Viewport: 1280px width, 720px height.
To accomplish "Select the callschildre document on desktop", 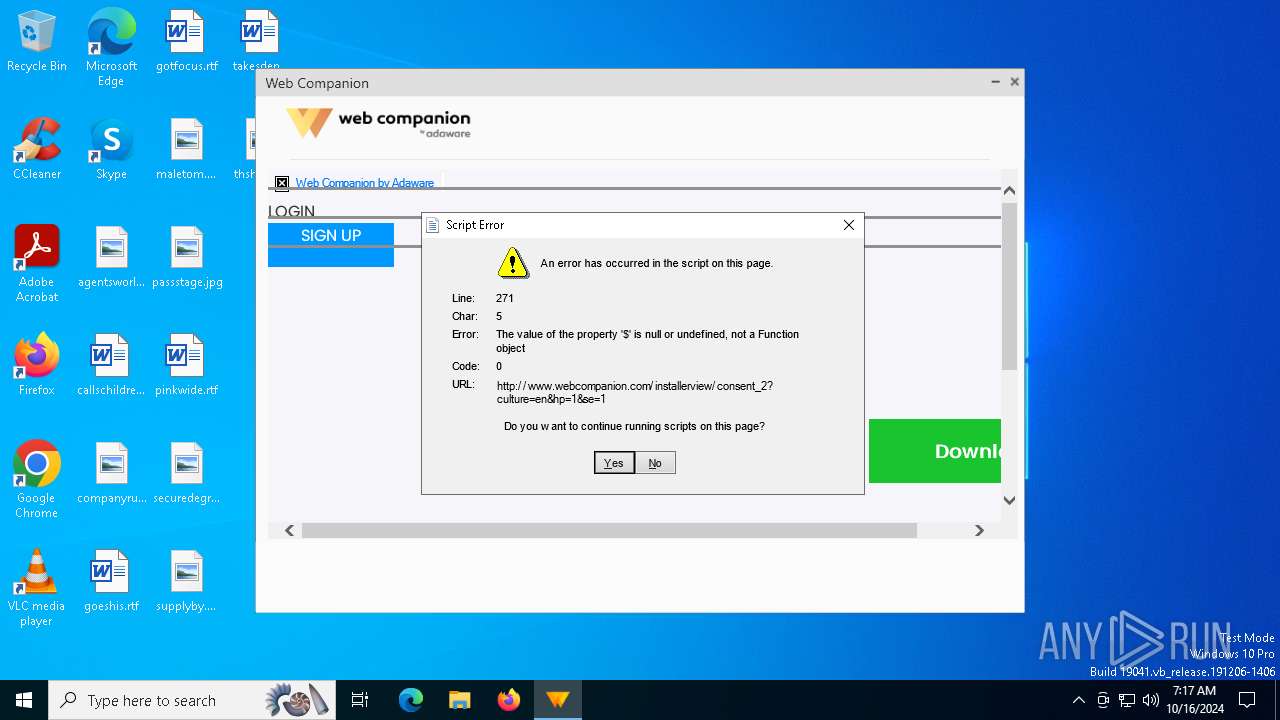I will tap(111, 366).
